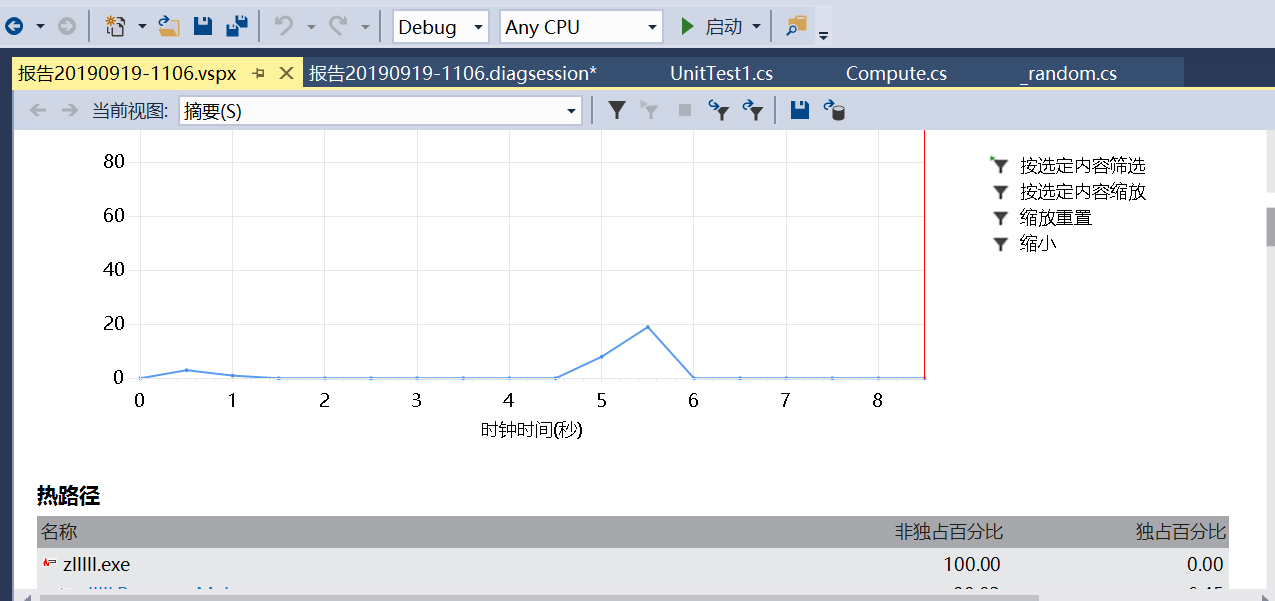1275x601 pixels.
Task: Click the 独占百分比 column header
Action: click(x=1181, y=532)
